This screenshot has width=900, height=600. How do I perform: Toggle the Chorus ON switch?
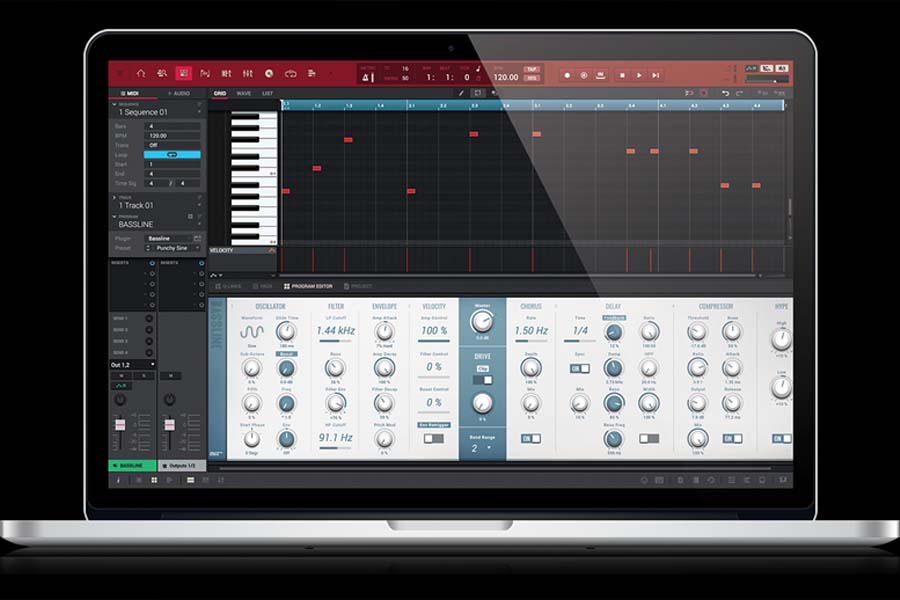[x=530, y=438]
